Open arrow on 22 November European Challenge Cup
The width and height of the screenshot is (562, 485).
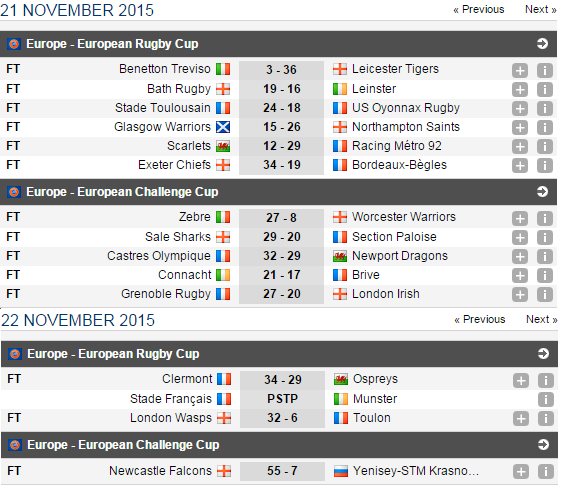[x=543, y=445]
